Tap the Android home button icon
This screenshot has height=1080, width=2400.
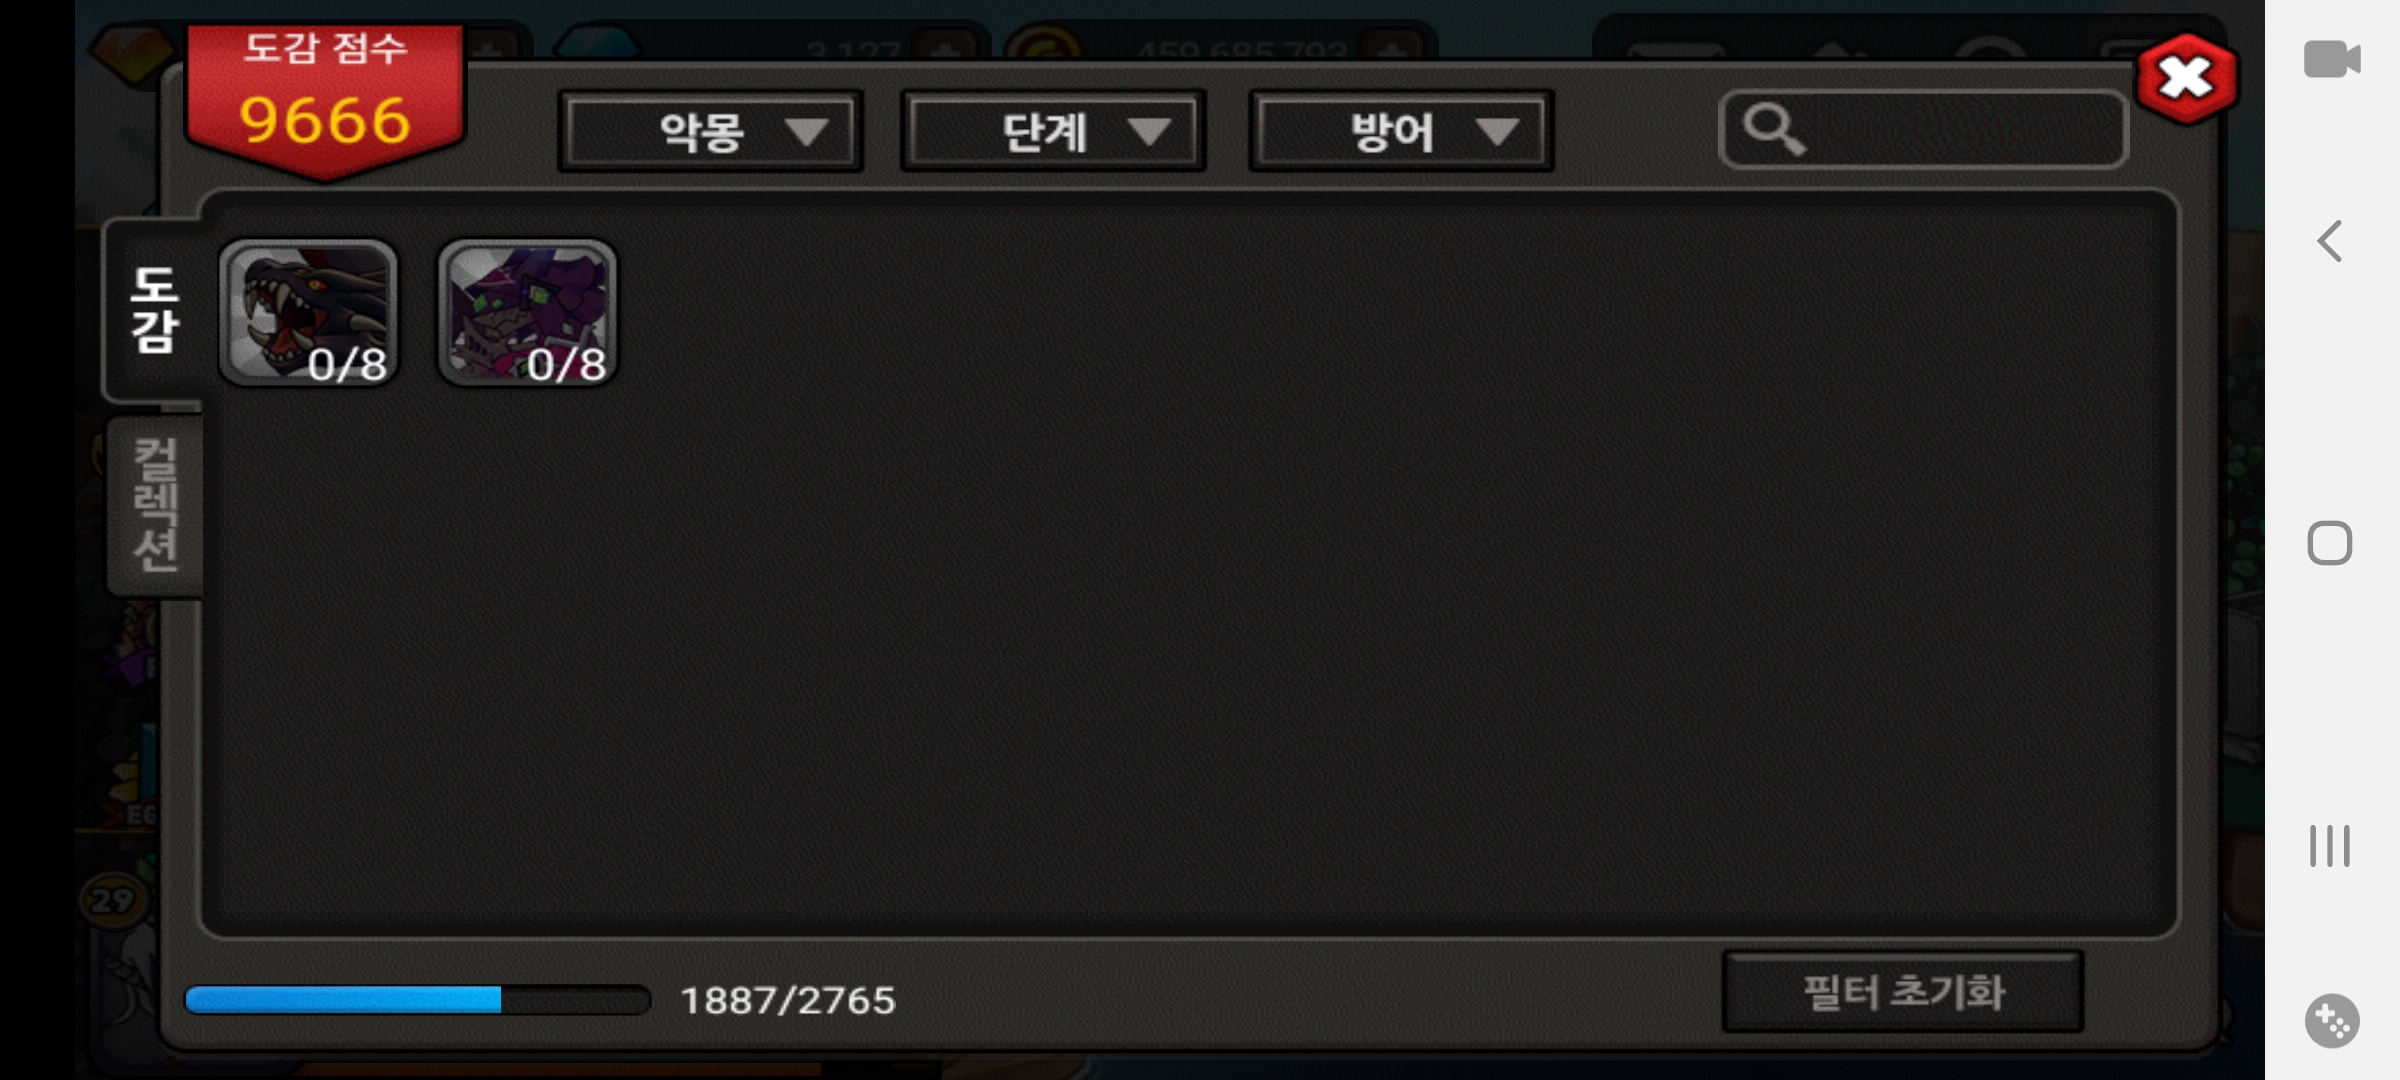point(2330,544)
